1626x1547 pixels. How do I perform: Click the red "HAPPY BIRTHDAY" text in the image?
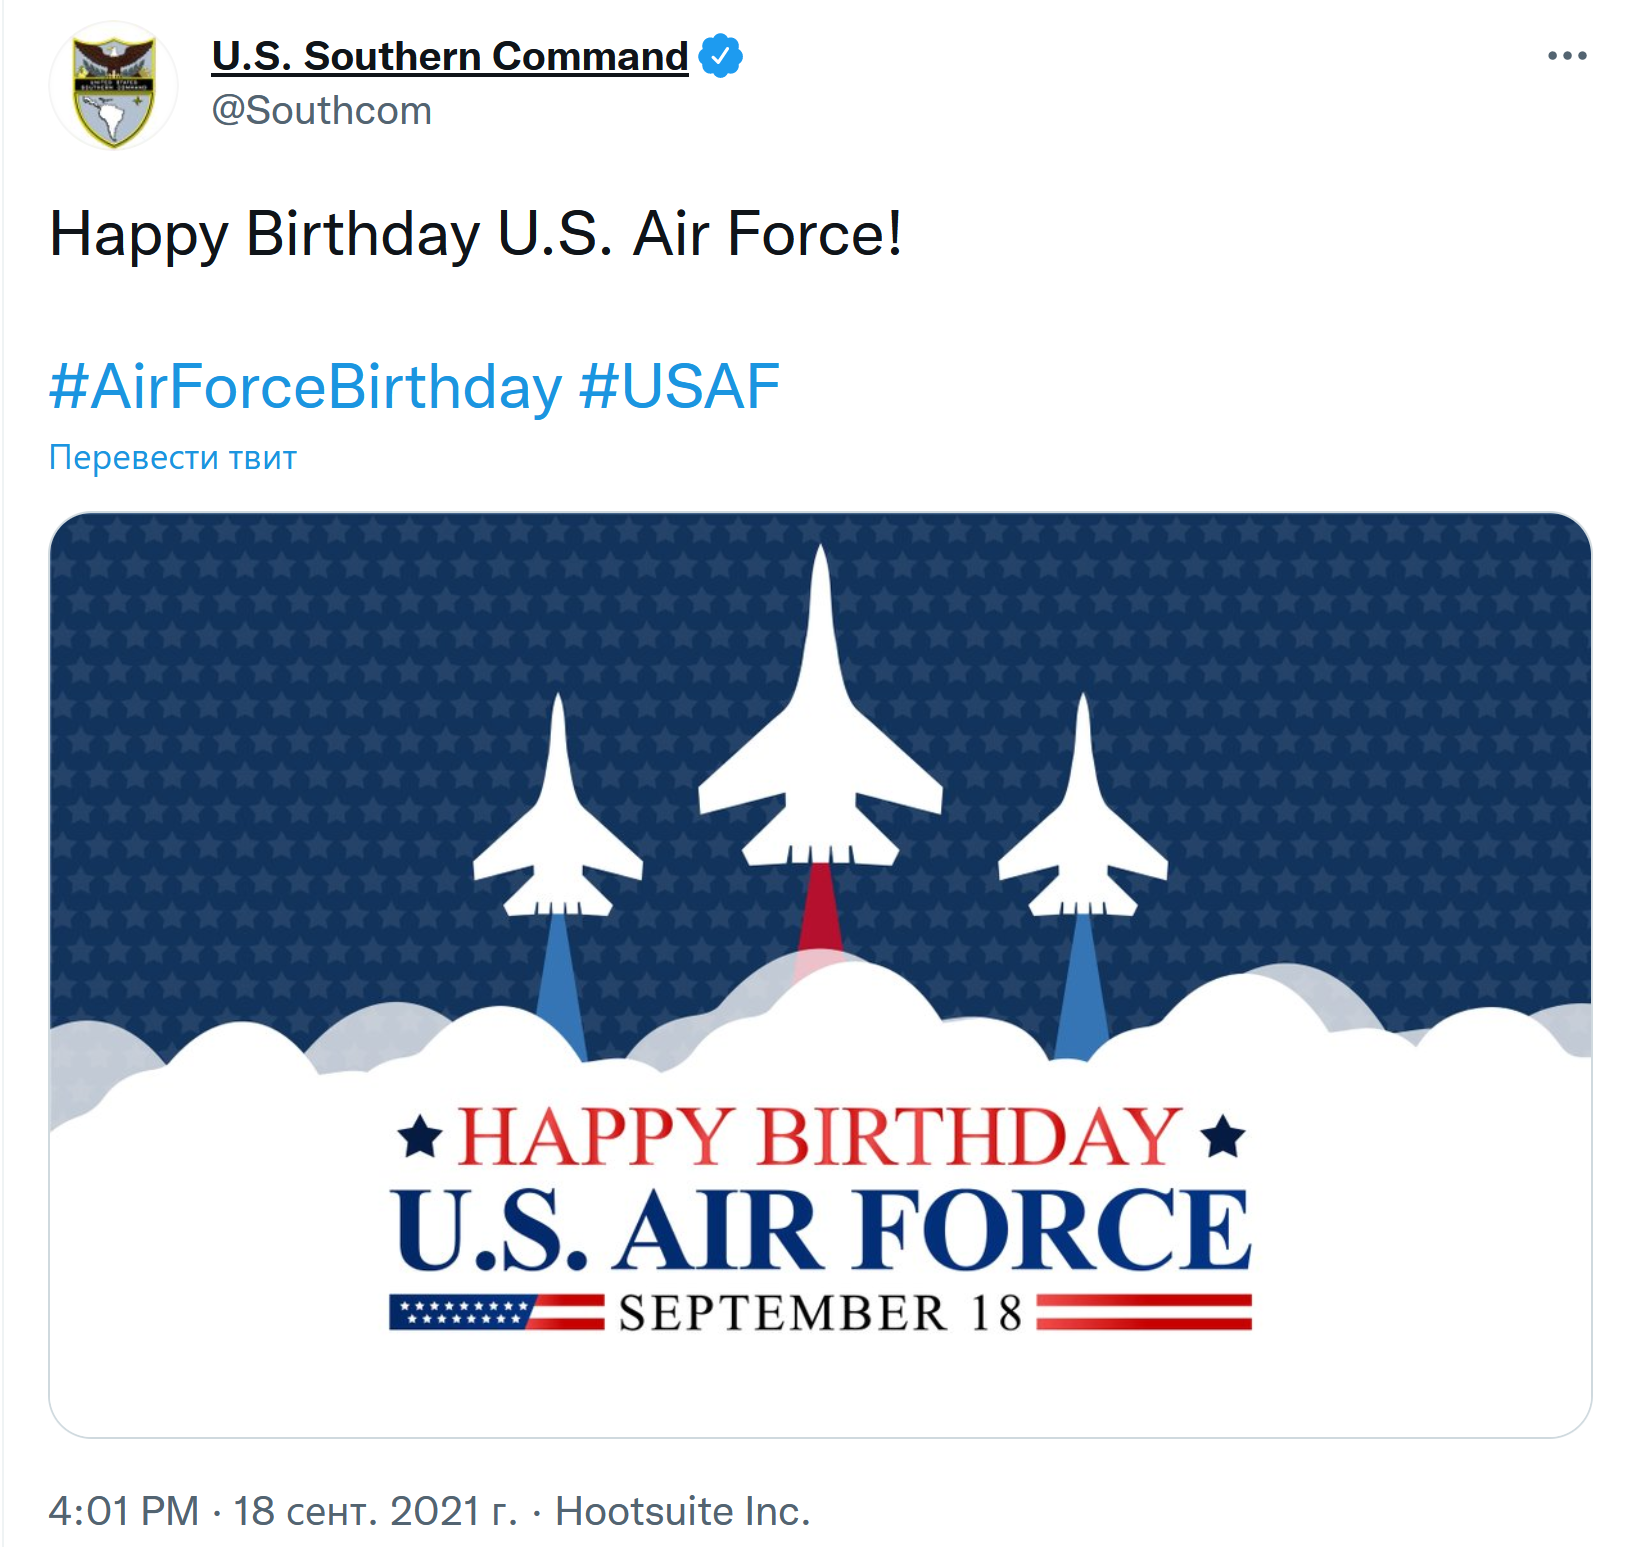click(820, 1137)
